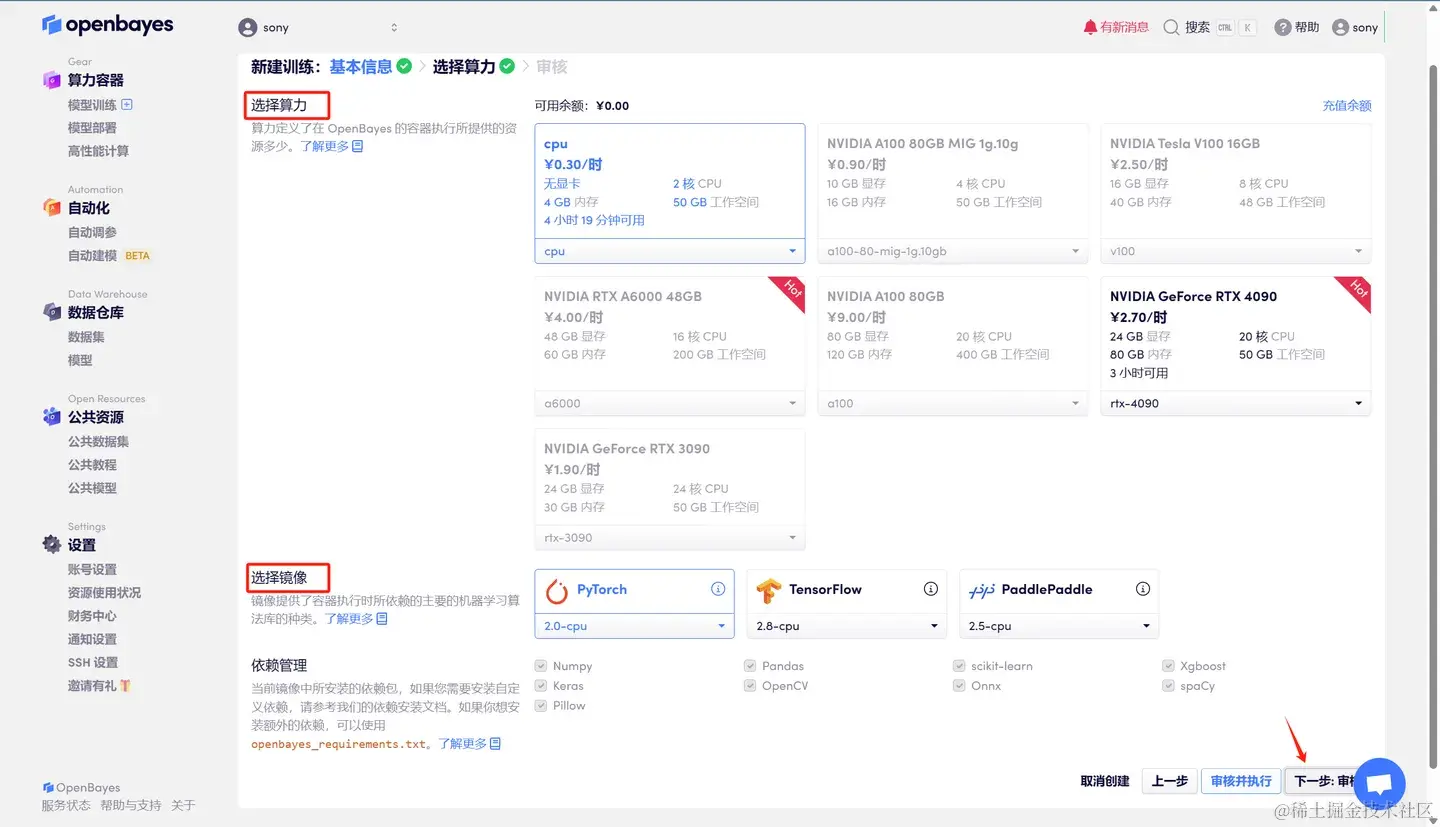Click green check beside 基本信息
Viewport: 1440px width, 827px height.
pos(404,66)
